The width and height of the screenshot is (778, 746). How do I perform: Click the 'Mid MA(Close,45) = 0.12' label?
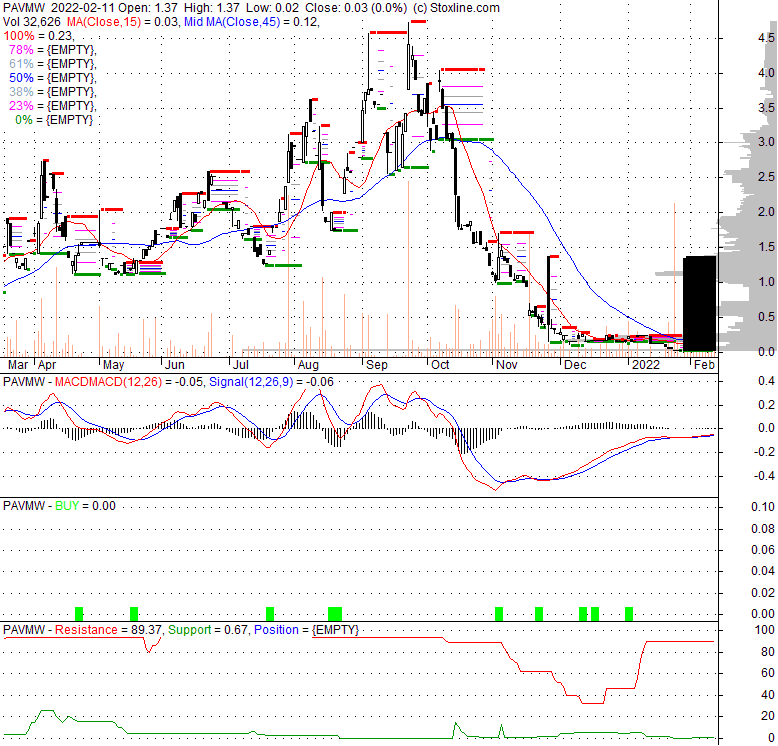click(x=251, y=22)
